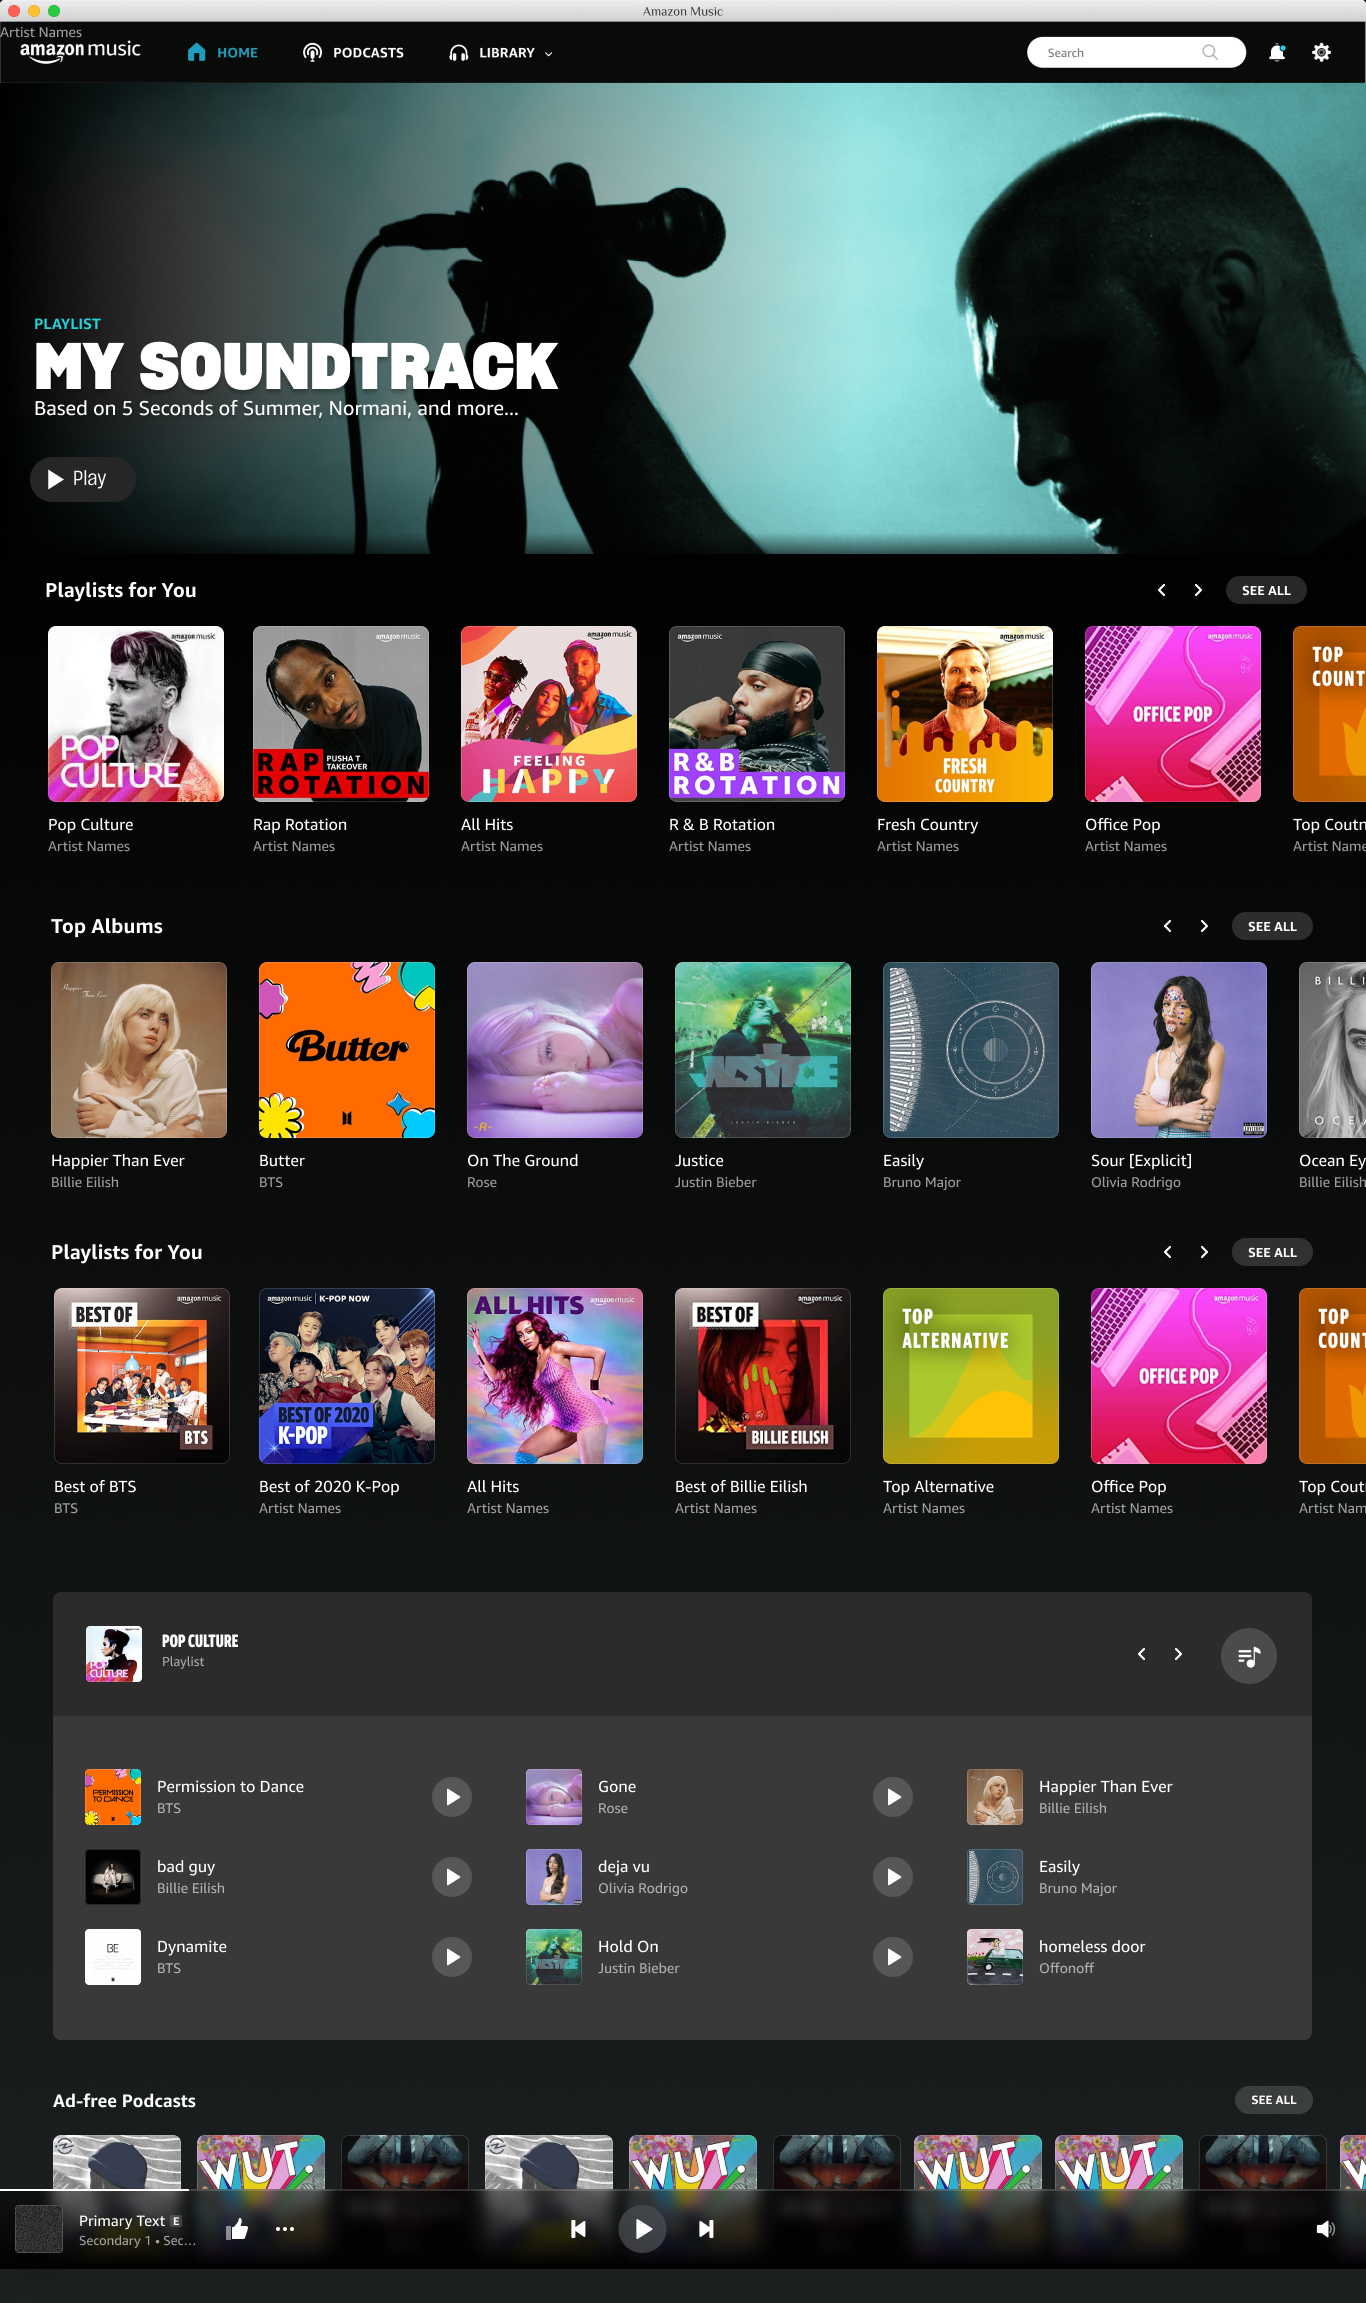This screenshot has width=1366, height=2303.
Task: Play the My Soundtrack playlist
Action: point(82,479)
